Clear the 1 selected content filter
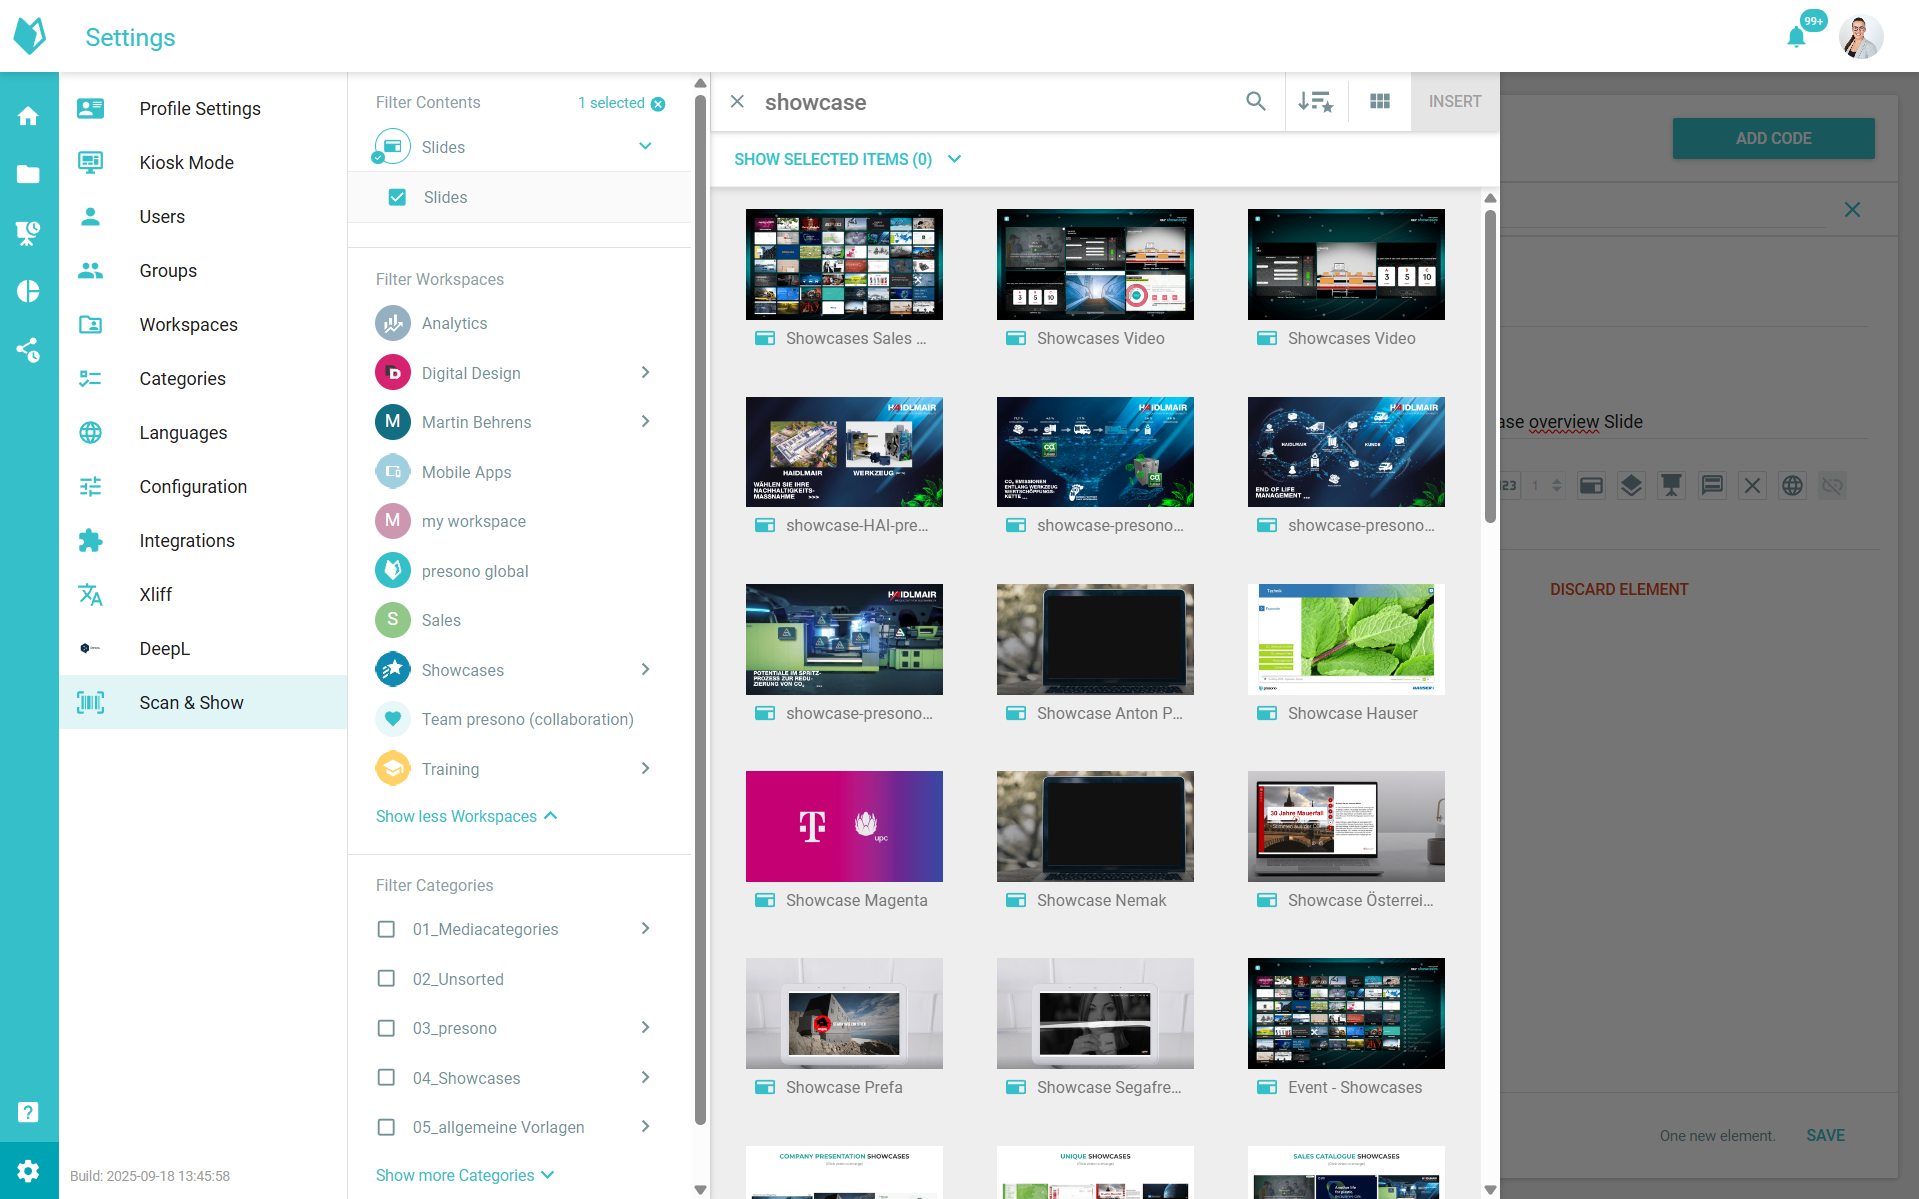The width and height of the screenshot is (1919, 1199). coord(658,104)
